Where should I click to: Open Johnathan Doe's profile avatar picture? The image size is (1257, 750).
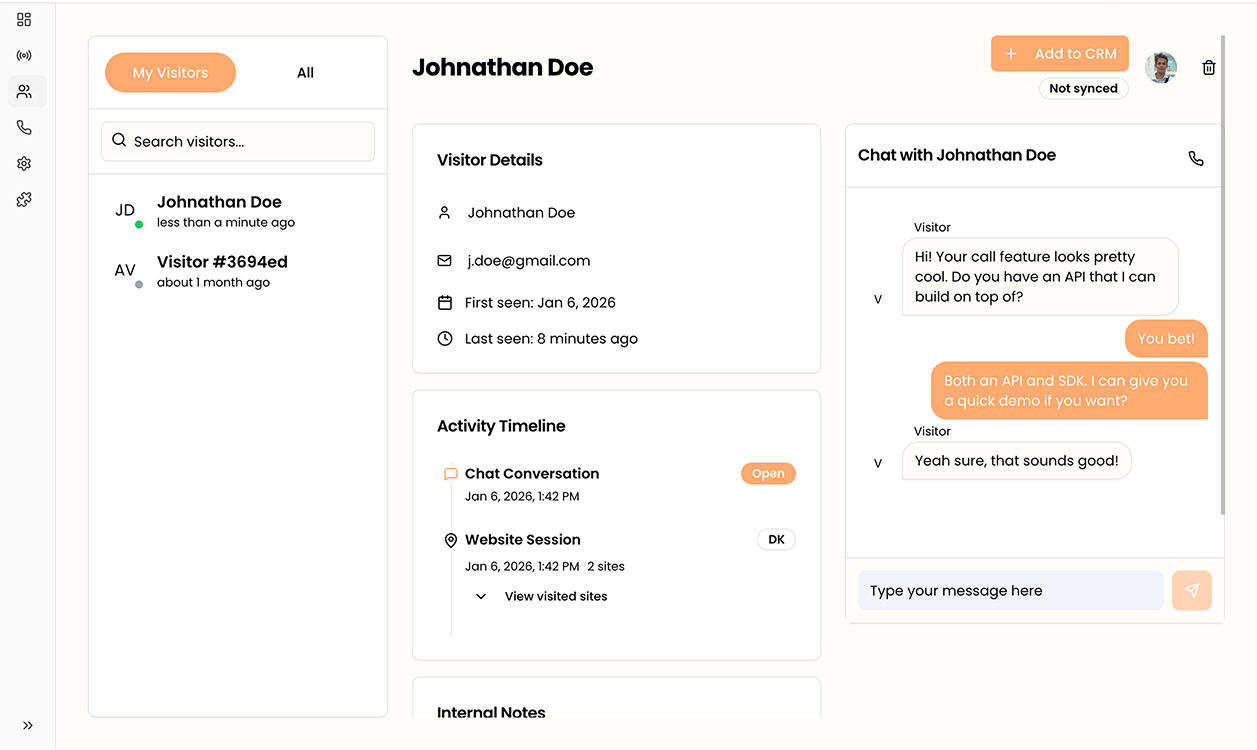click(1161, 68)
